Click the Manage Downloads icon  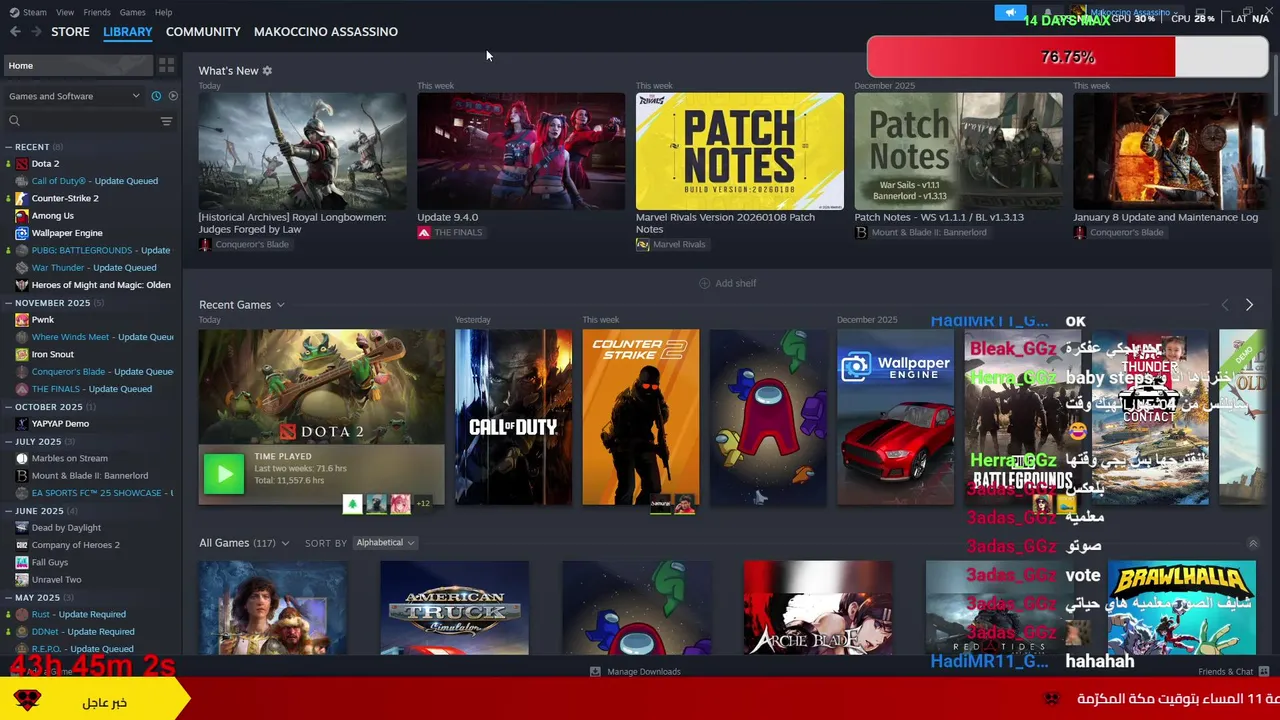(x=595, y=672)
